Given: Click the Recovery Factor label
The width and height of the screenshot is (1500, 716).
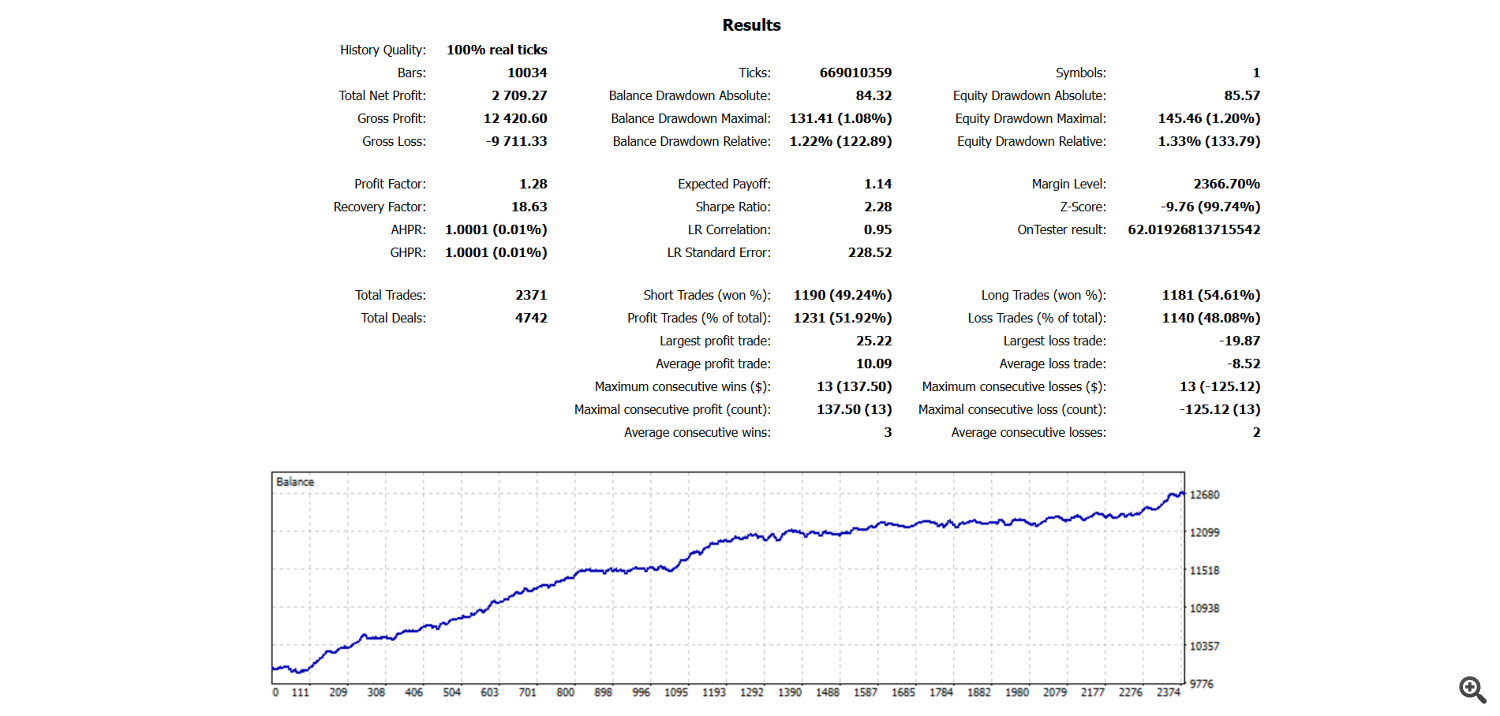Looking at the screenshot, I should pyautogui.click(x=379, y=207).
